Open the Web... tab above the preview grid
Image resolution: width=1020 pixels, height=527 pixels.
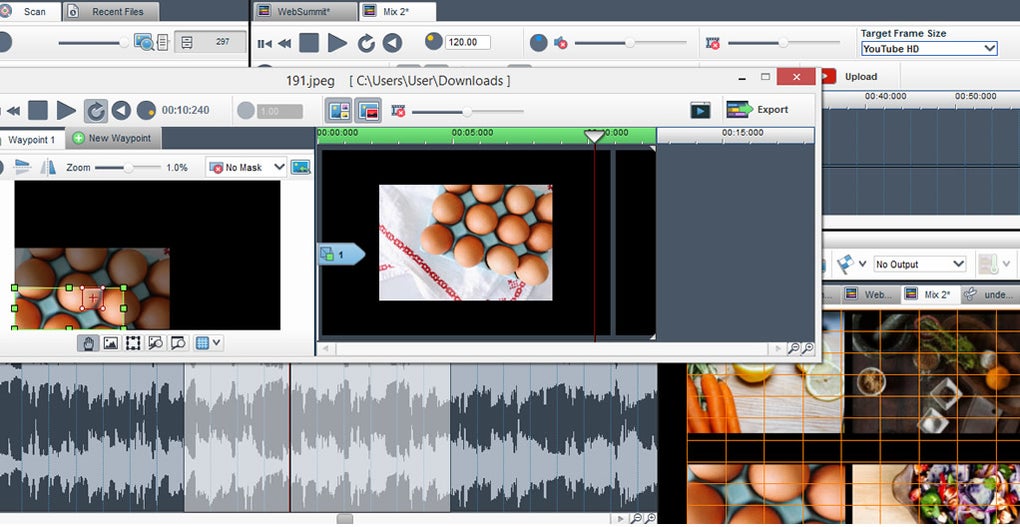point(870,295)
